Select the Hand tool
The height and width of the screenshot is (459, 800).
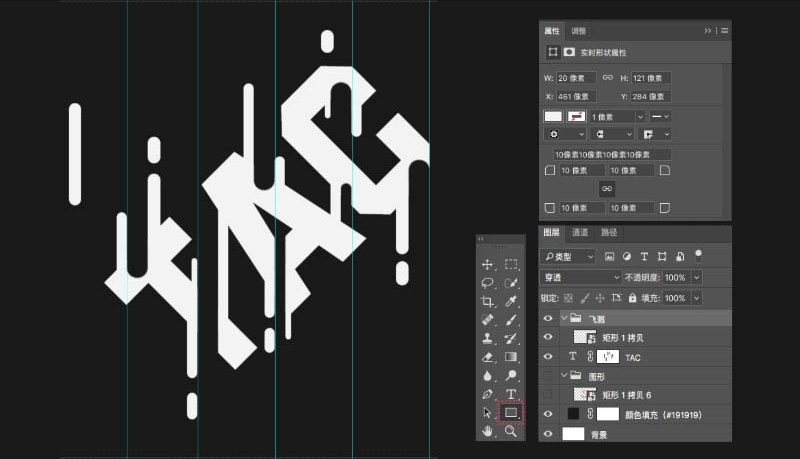(x=487, y=431)
